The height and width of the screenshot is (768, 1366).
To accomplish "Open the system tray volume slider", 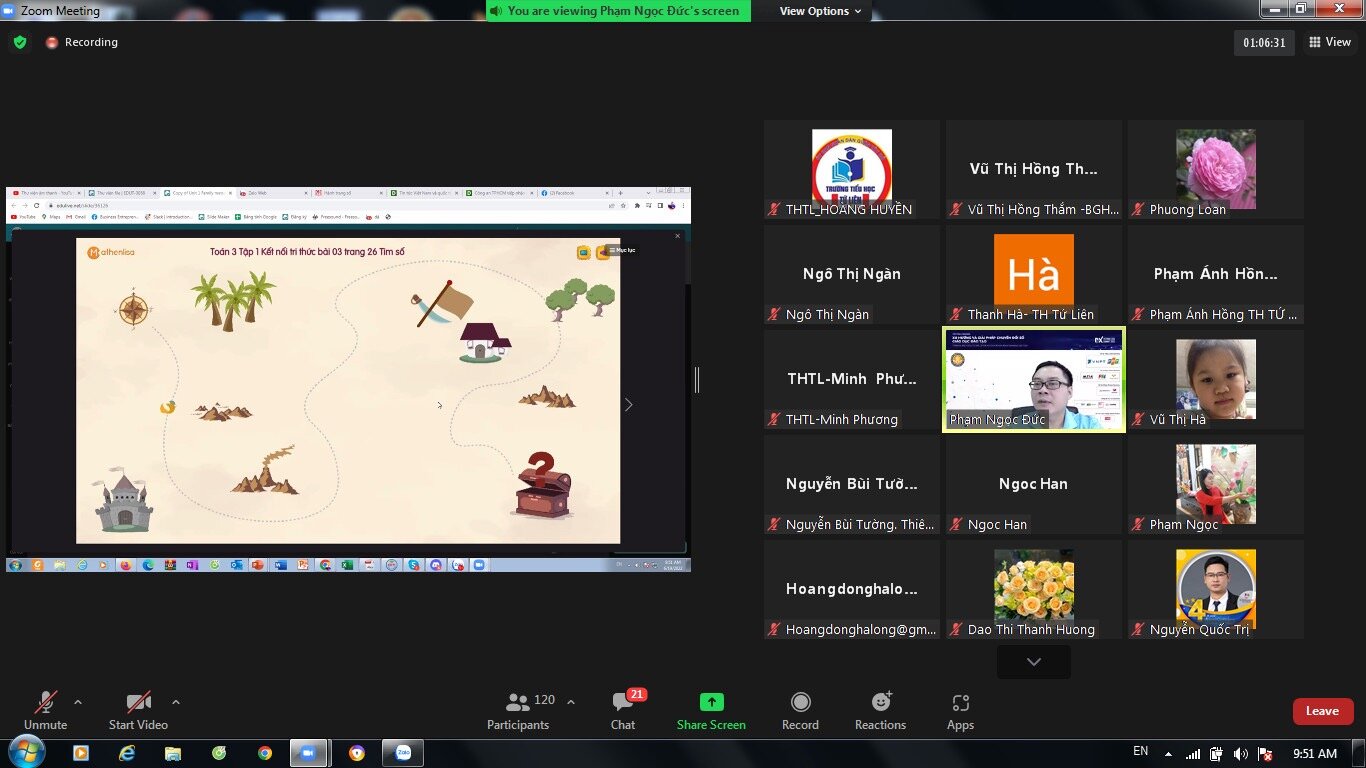I will (1241, 752).
